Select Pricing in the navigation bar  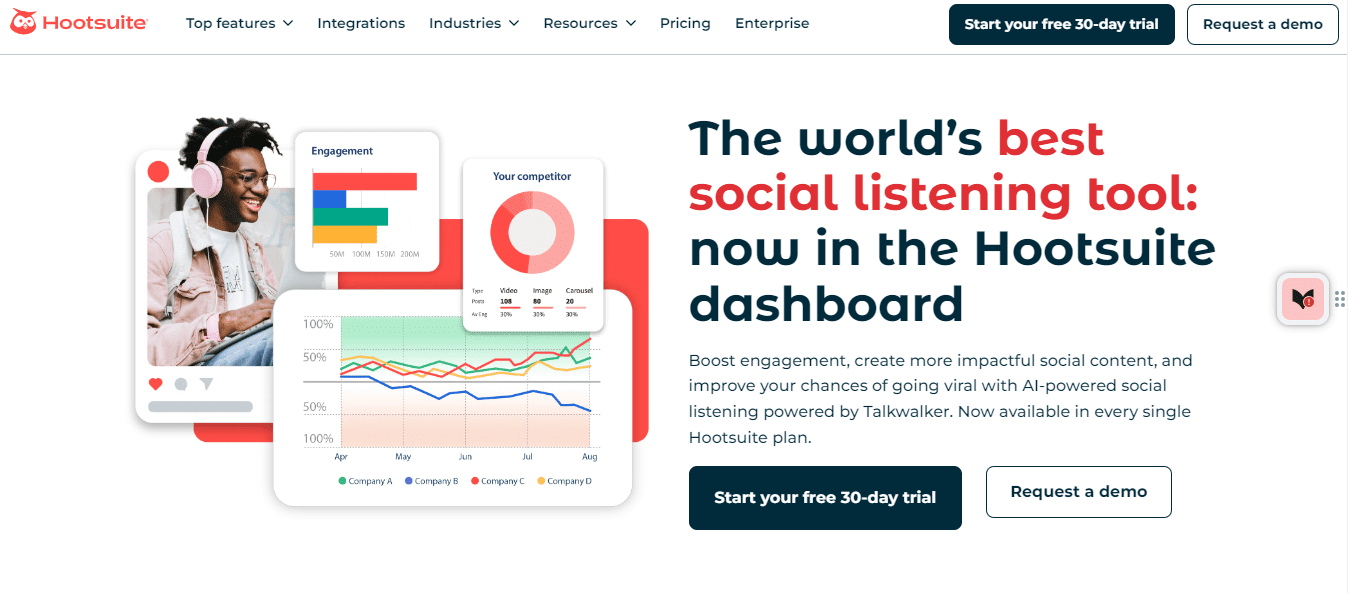pyautogui.click(x=685, y=23)
